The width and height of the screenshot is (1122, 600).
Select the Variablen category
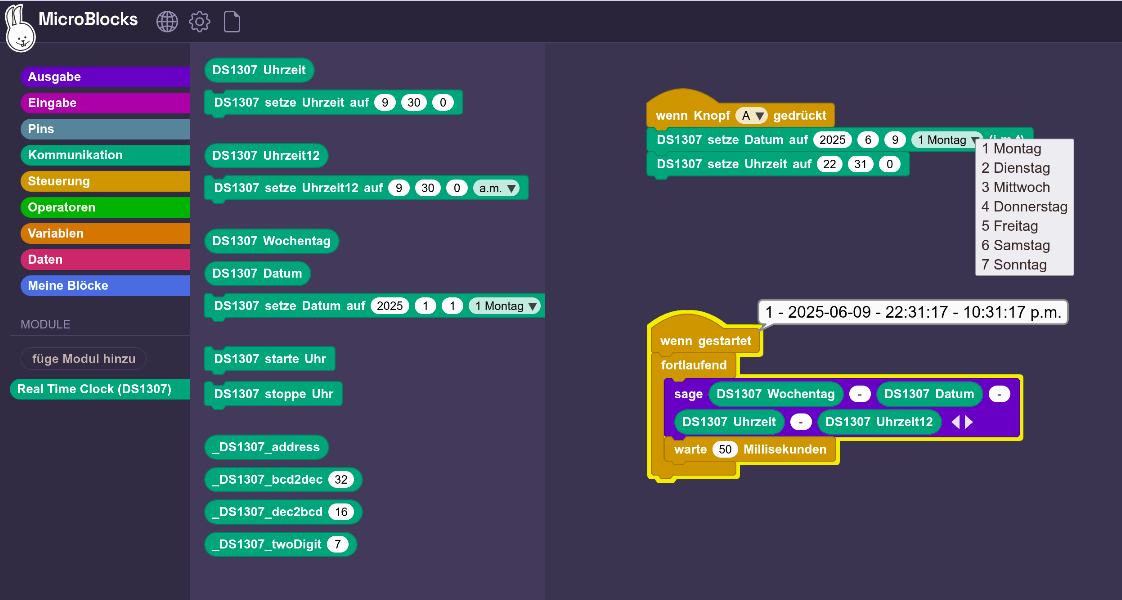tap(105, 233)
